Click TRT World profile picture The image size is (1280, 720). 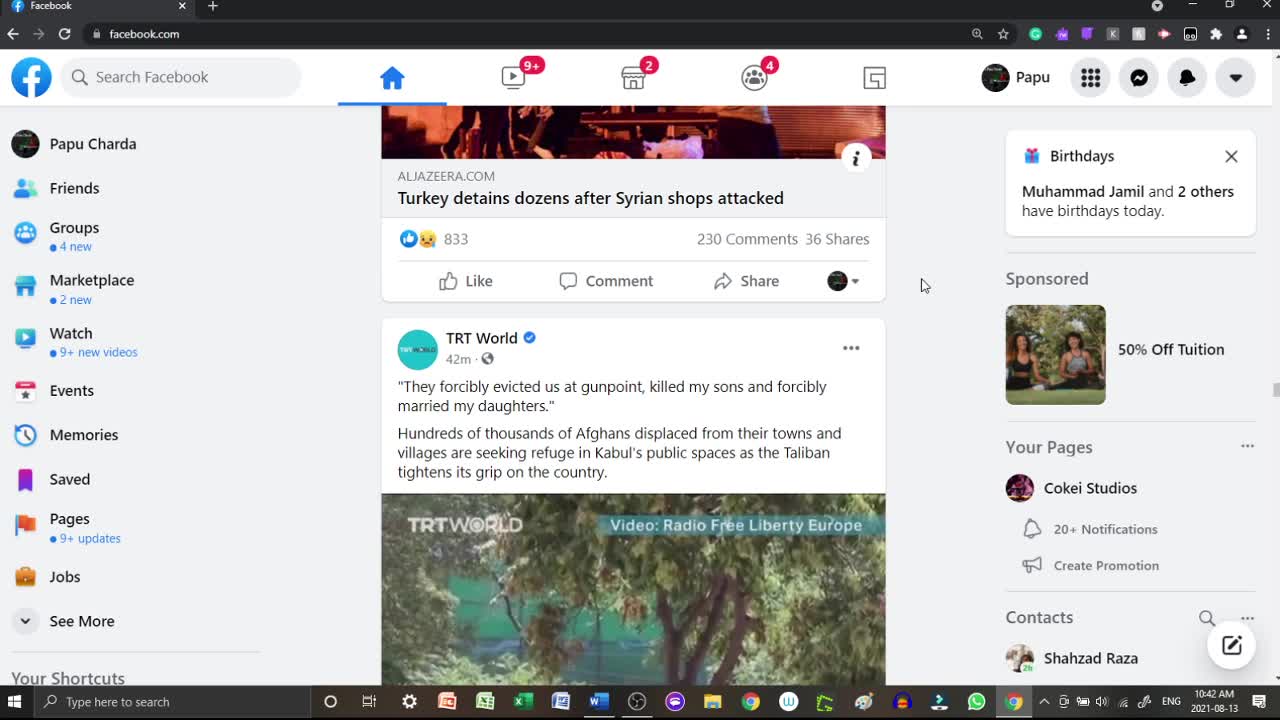[x=417, y=349]
